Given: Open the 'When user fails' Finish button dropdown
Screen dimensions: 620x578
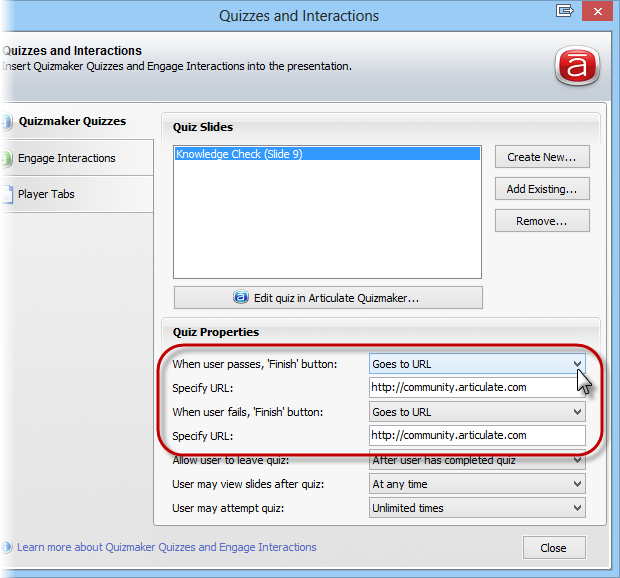Looking at the screenshot, I should (477, 412).
